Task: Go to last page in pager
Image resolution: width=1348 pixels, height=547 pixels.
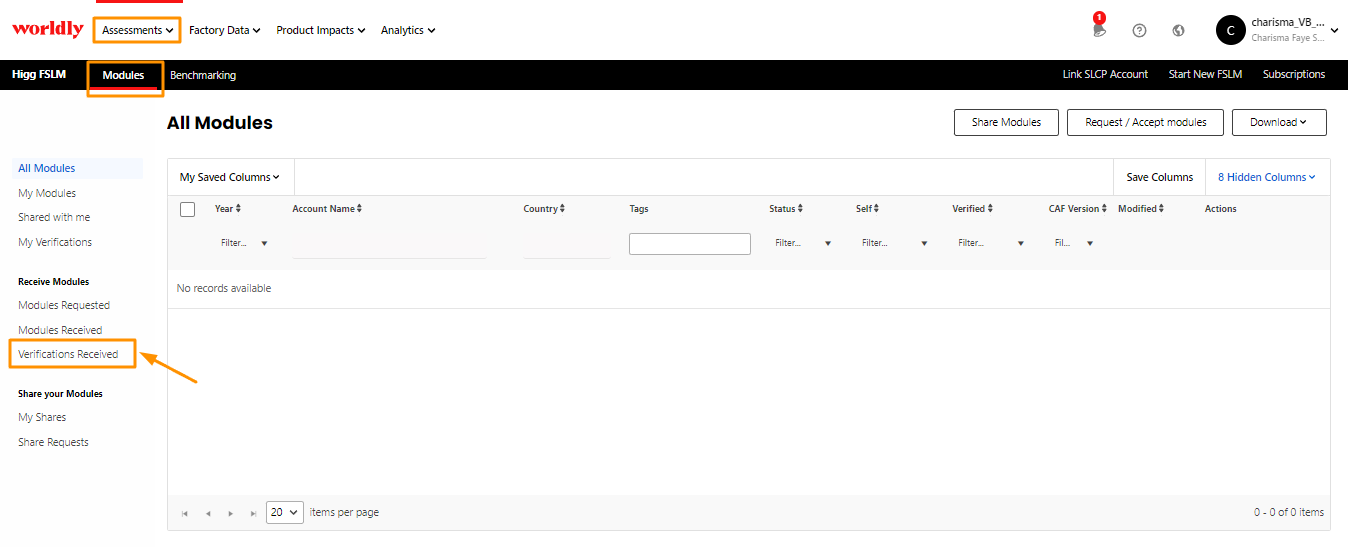Action: coord(253,513)
